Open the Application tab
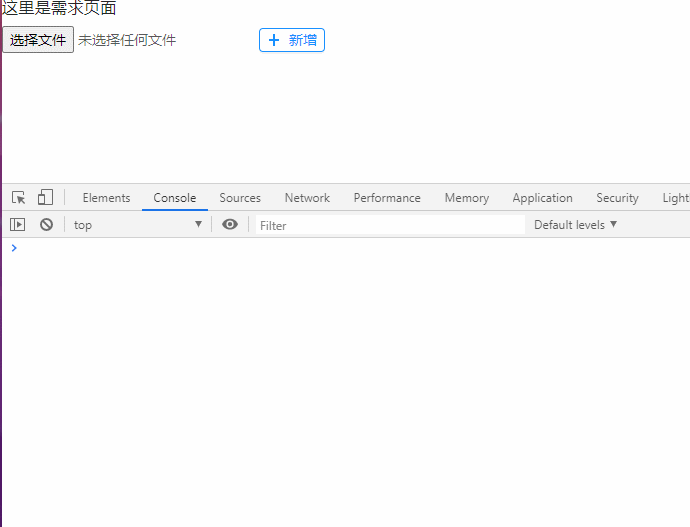The image size is (690, 527). (543, 198)
